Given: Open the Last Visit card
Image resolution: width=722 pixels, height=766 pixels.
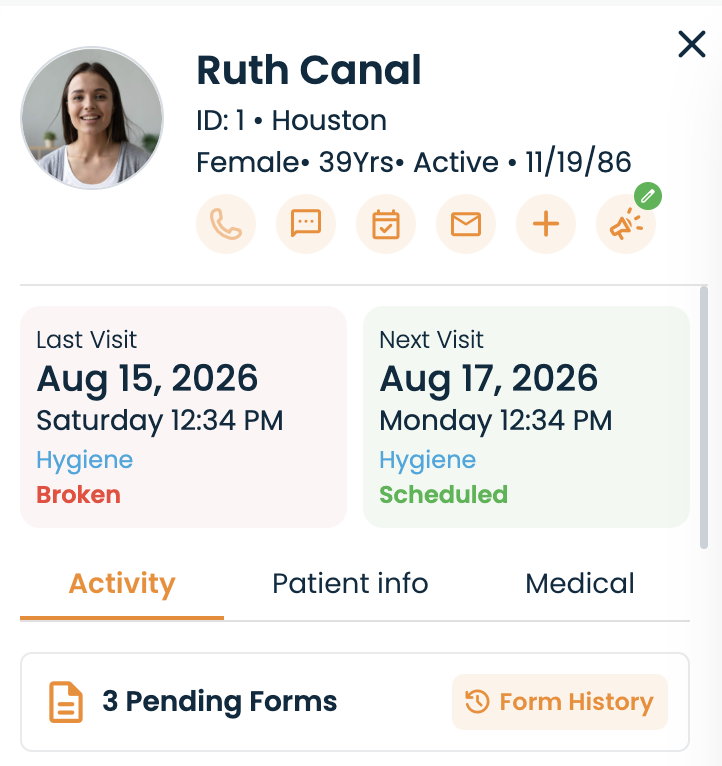Looking at the screenshot, I should pyautogui.click(x=184, y=417).
